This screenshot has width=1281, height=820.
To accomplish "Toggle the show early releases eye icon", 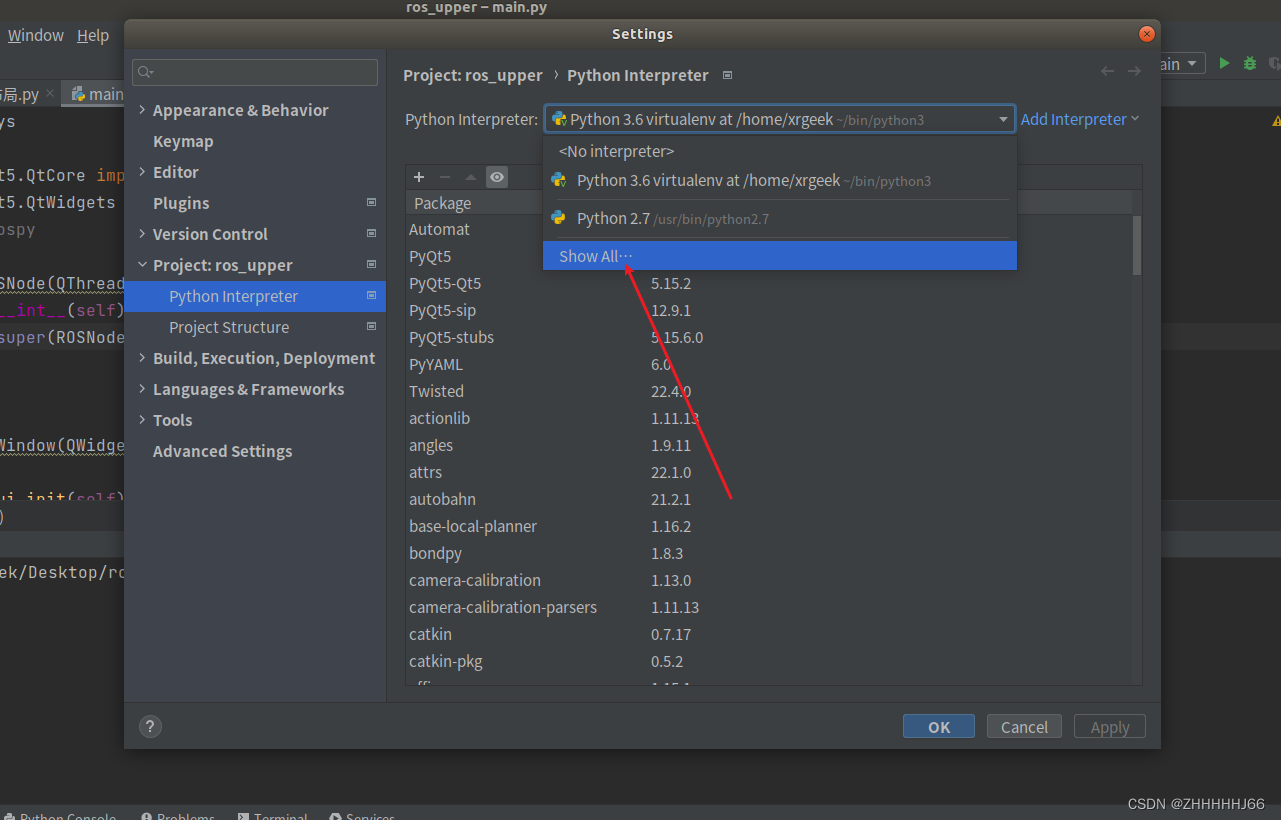I will coord(497,177).
